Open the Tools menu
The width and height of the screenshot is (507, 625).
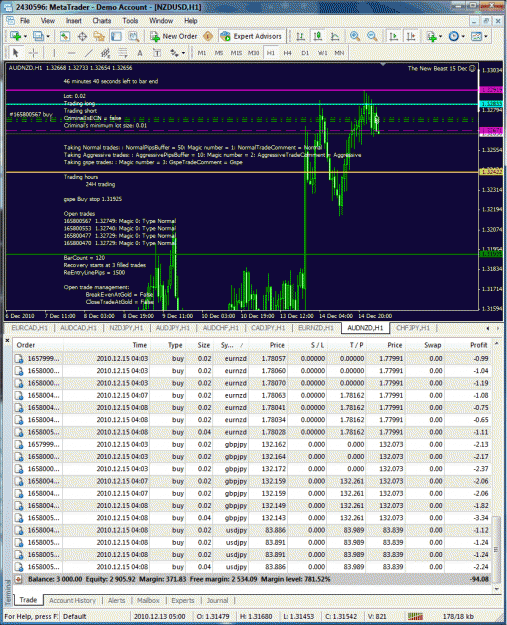[130, 21]
